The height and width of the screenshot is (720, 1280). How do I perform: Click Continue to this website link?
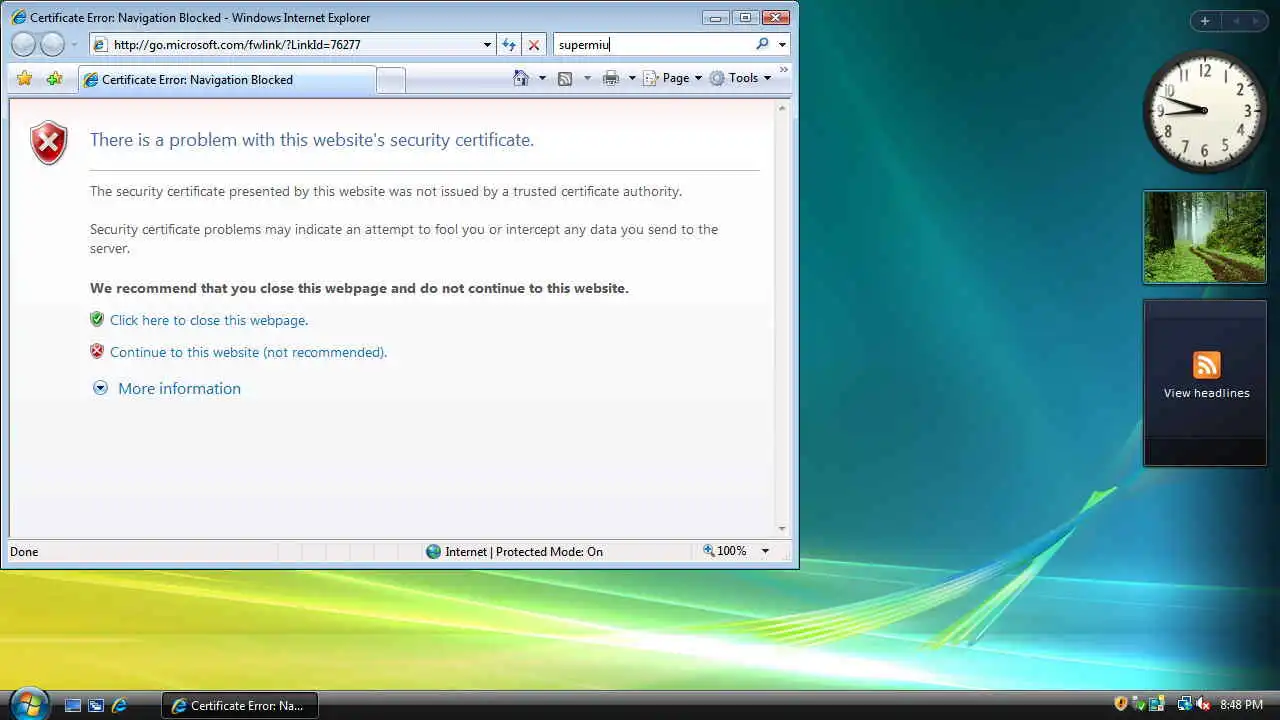(248, 352)
